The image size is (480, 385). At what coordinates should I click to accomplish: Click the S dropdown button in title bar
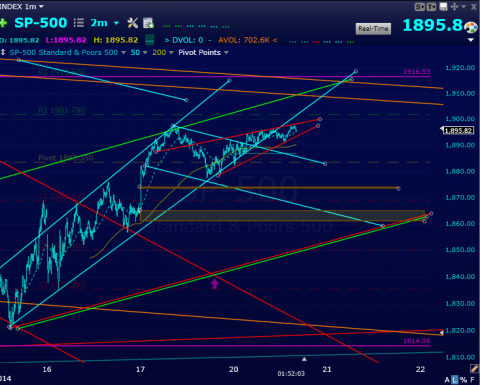[x=420, y=6]
